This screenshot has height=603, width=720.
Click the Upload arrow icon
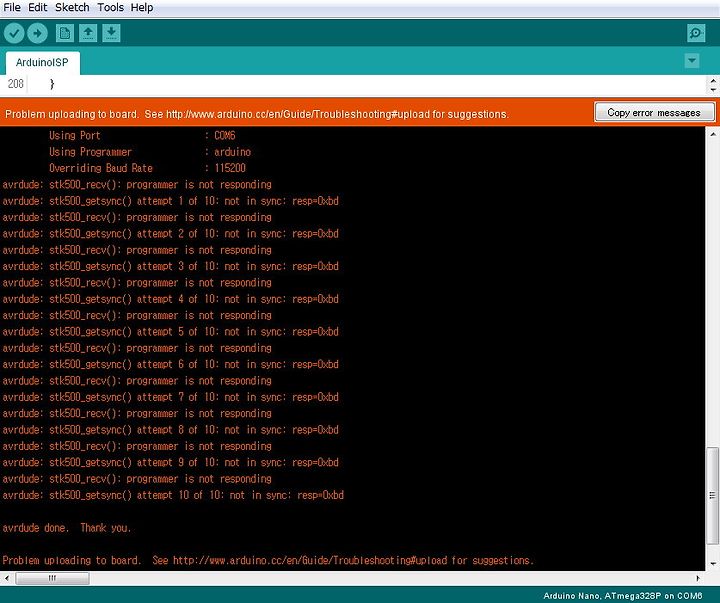pyautogui.click(x=37, y=33)
